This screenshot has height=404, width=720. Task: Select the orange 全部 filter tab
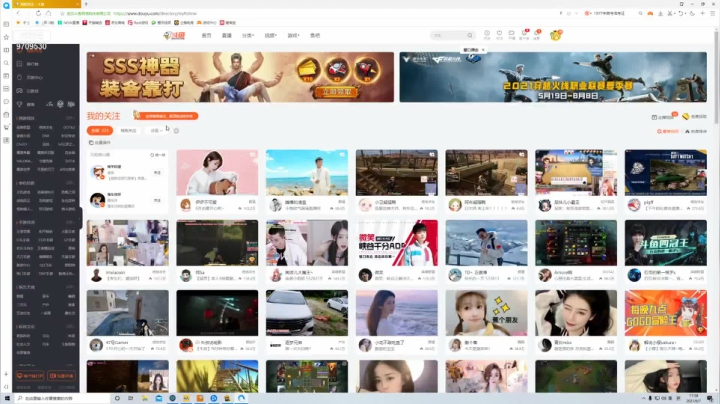tap(100, 130)
